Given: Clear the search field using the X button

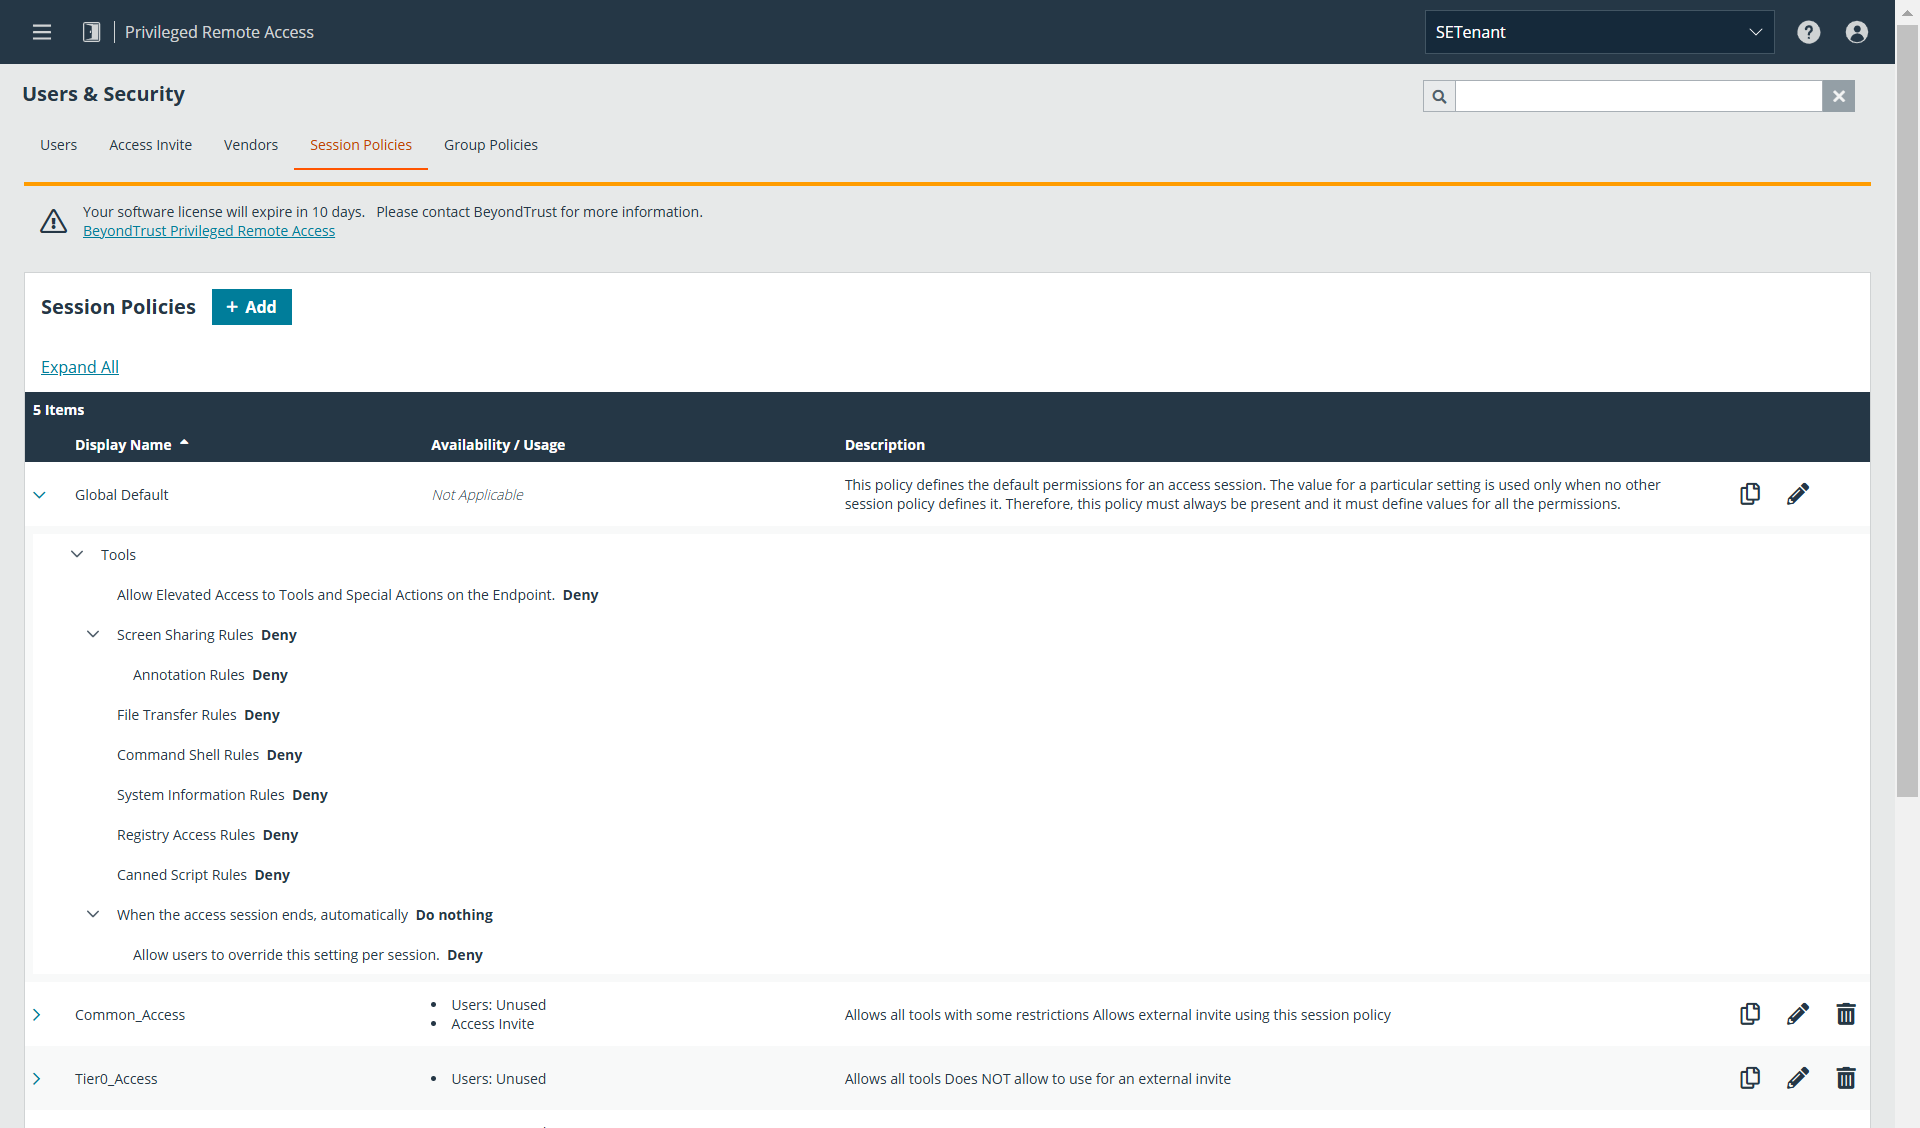Looking at the screenshot, I should [x=1839, y=96].
